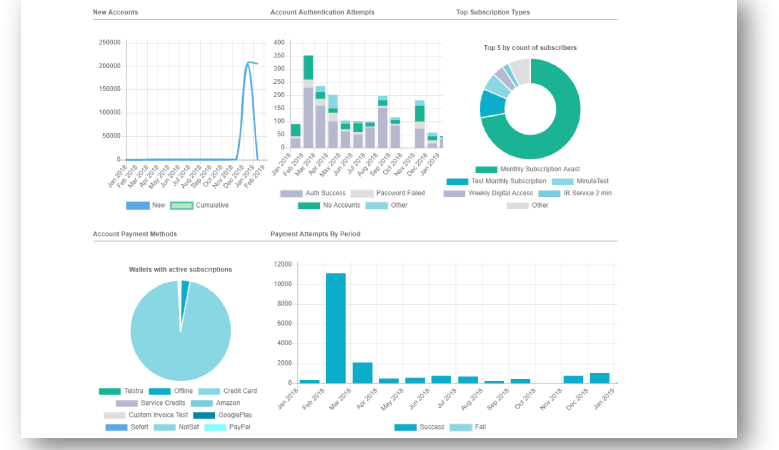Toggle the Success legend in Payment Attempts
The image size is (779, 450).
(x=417, y=427)
